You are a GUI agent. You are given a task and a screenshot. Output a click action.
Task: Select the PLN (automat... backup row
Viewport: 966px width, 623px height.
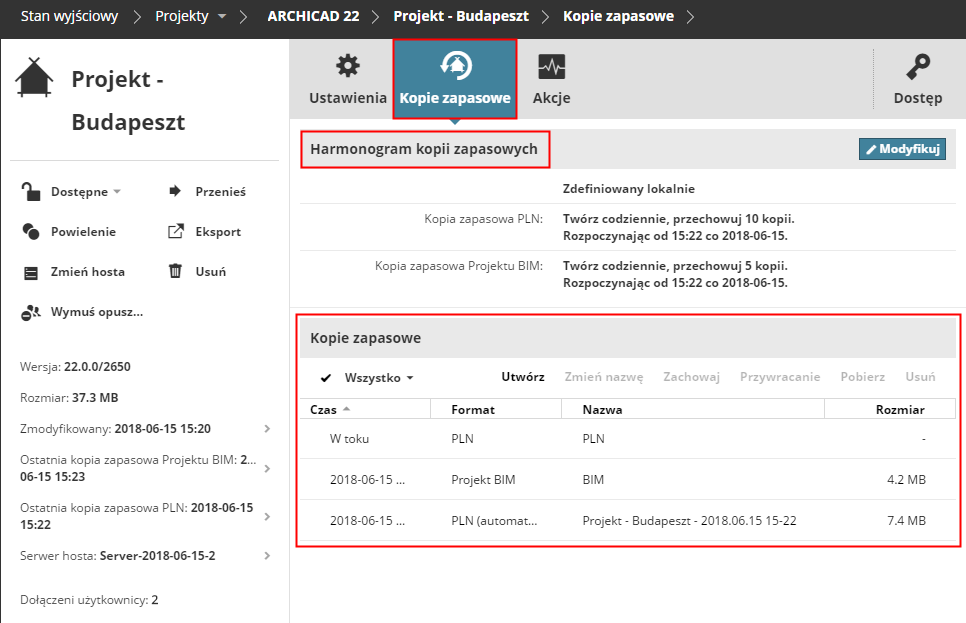[x=628, y=521]
